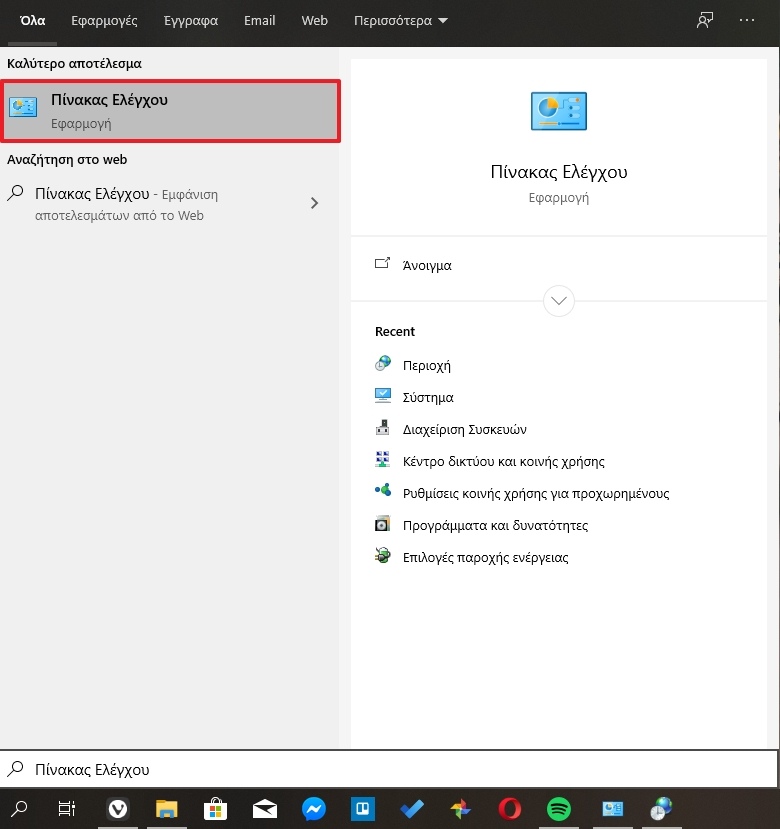Click the feedback icon in search header

coord(705,20)
